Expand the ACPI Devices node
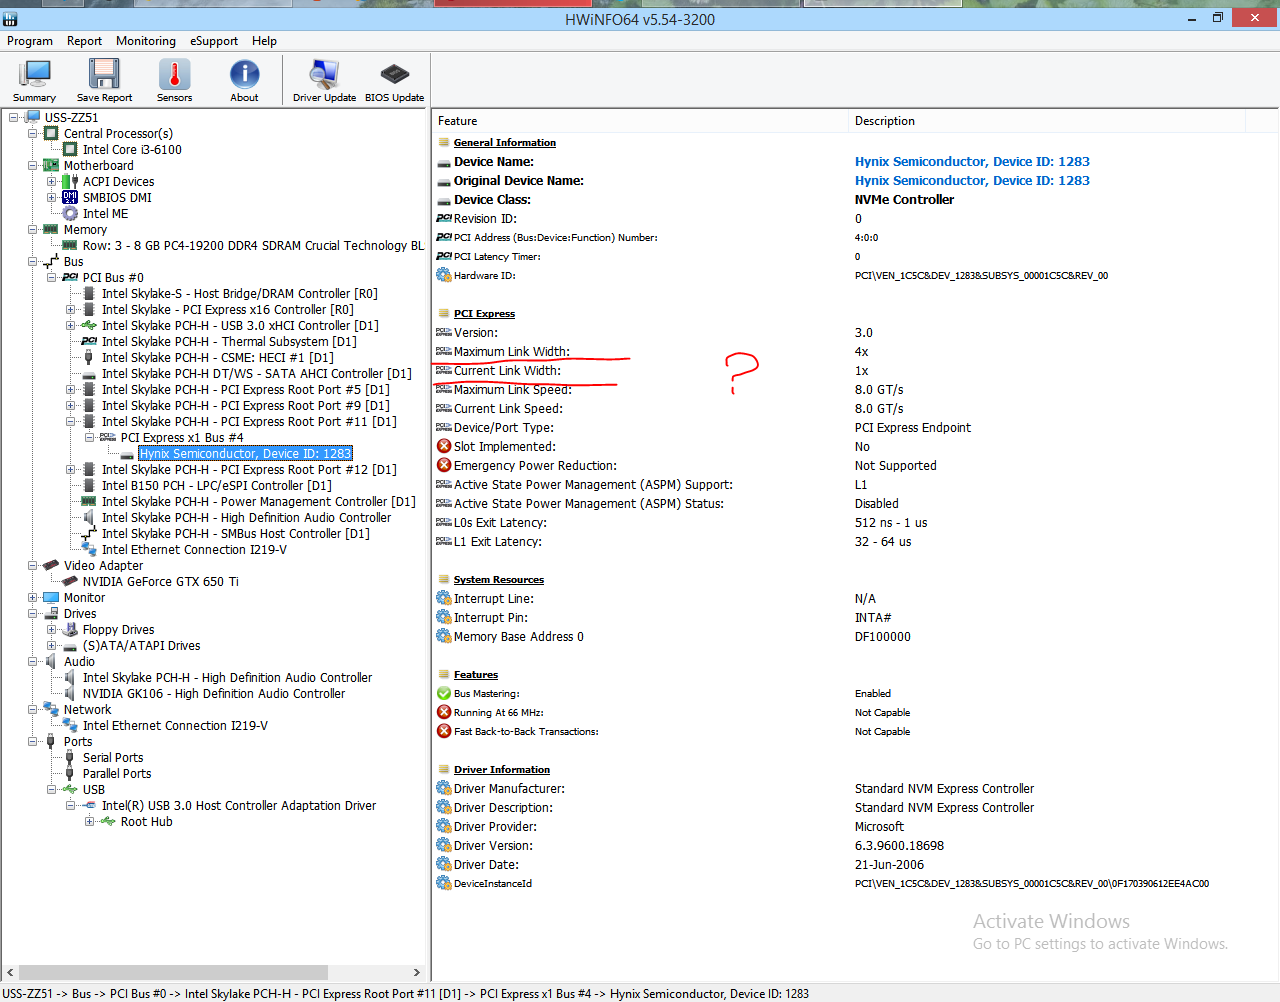 click(51, 182)
